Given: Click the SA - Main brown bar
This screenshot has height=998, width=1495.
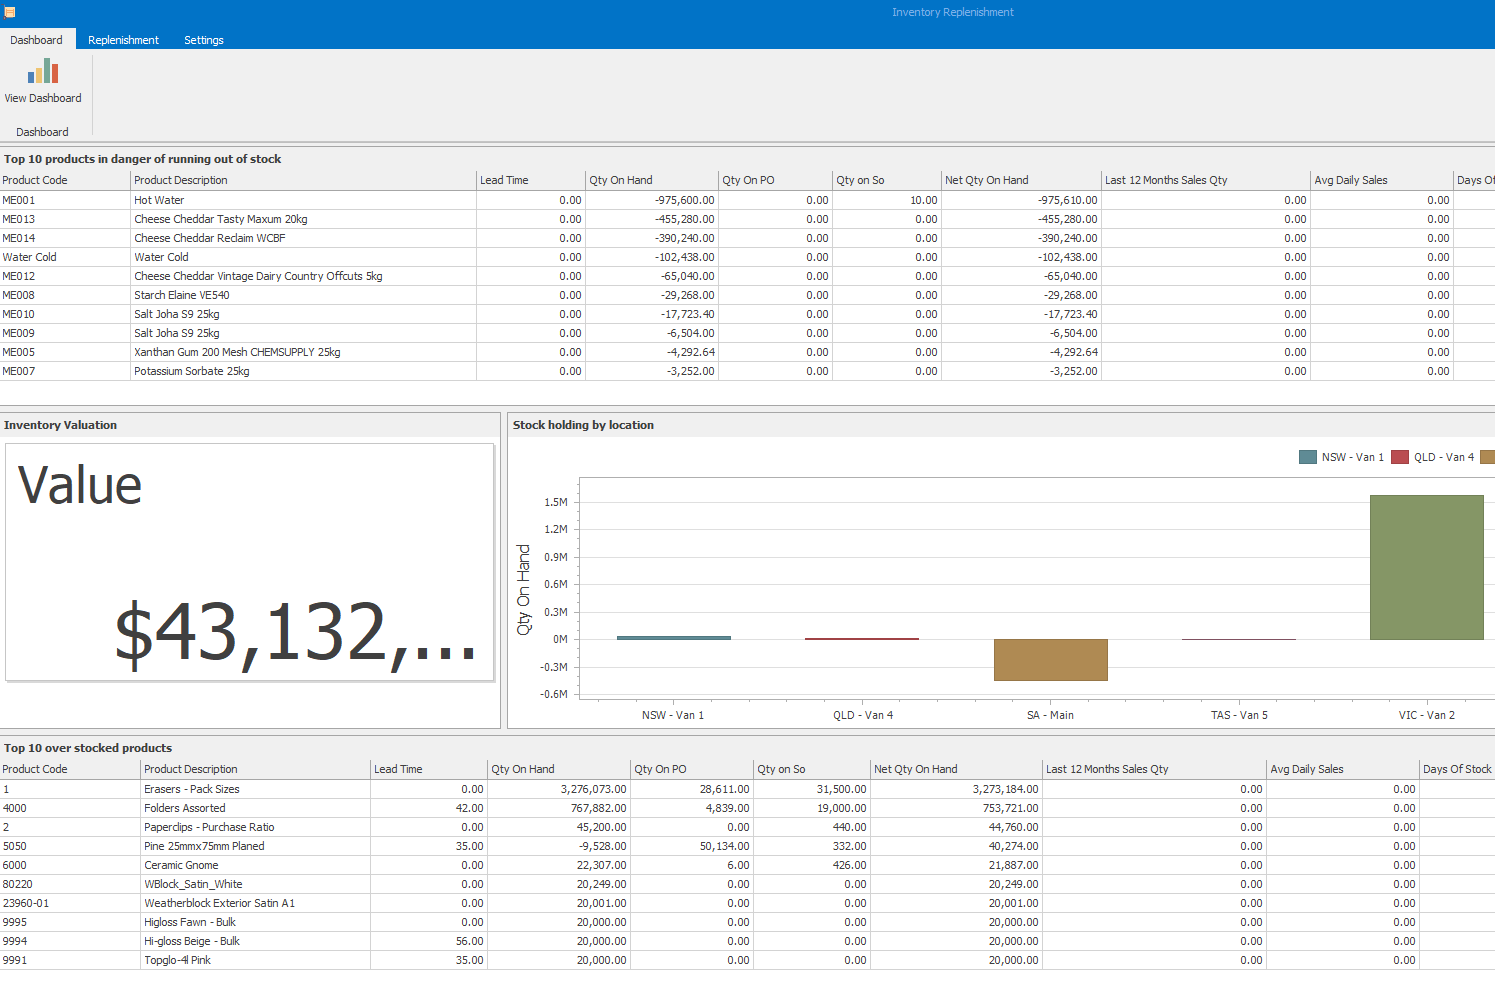Looking at the screenshot, I should [1050, 660].
